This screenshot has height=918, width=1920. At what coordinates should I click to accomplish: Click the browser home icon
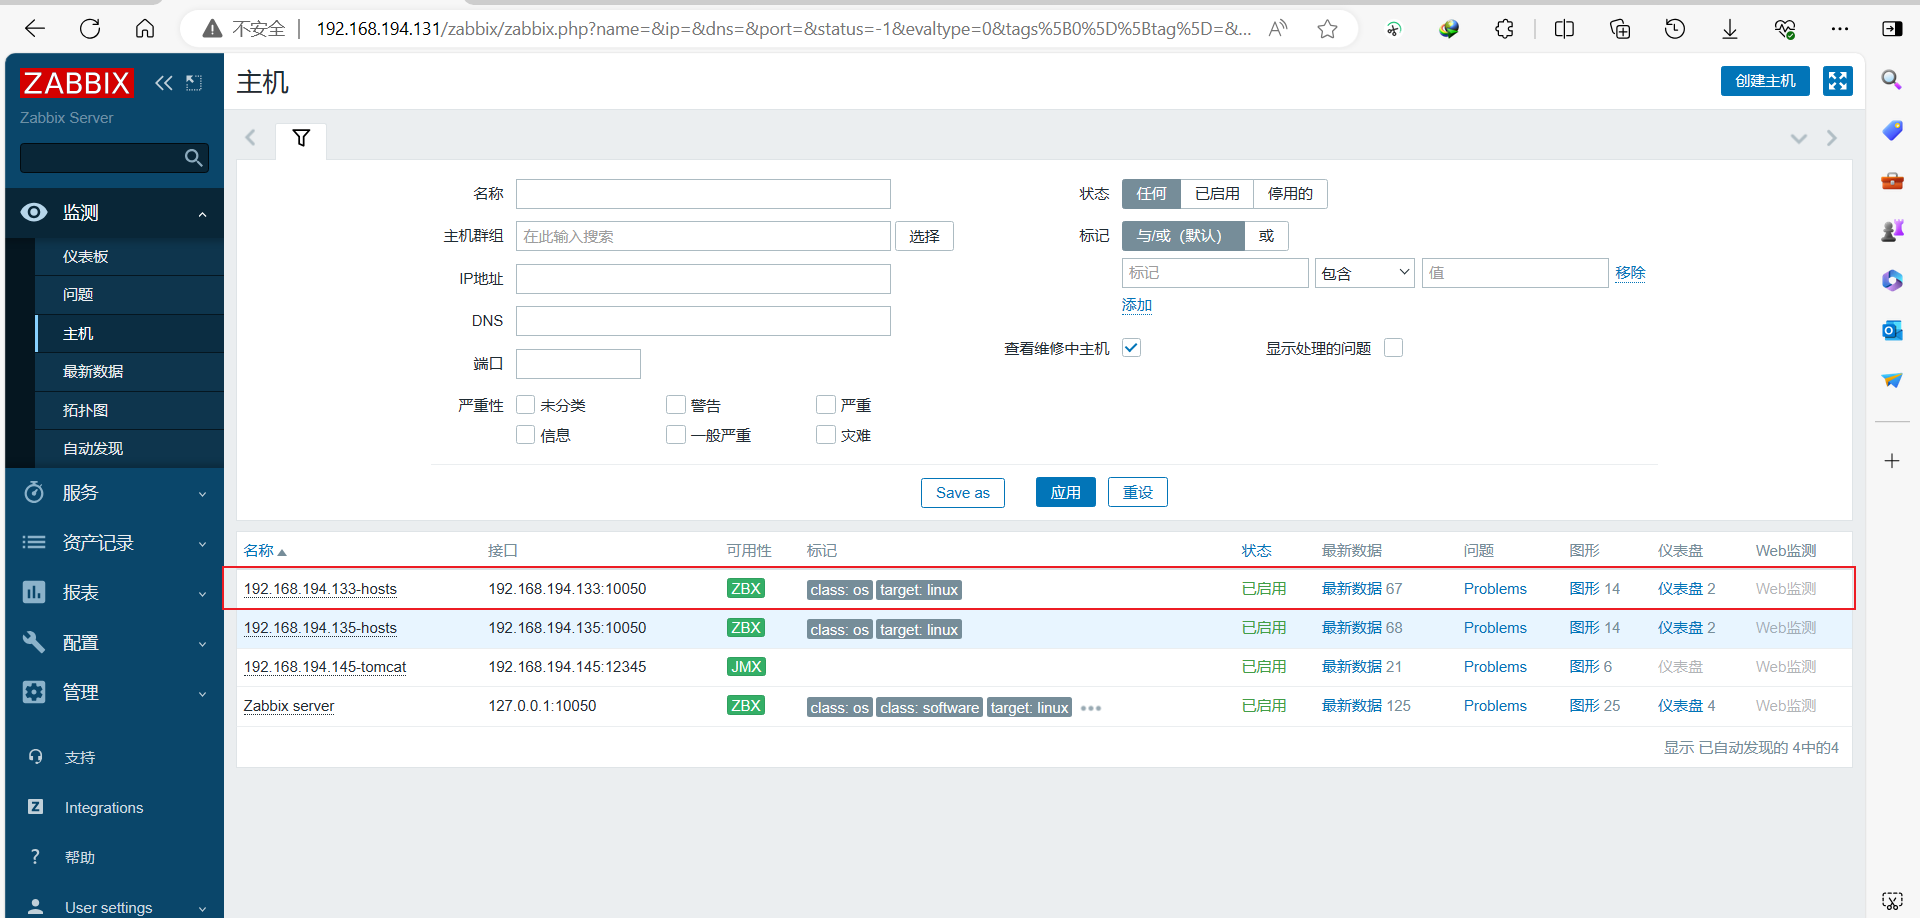145,29
